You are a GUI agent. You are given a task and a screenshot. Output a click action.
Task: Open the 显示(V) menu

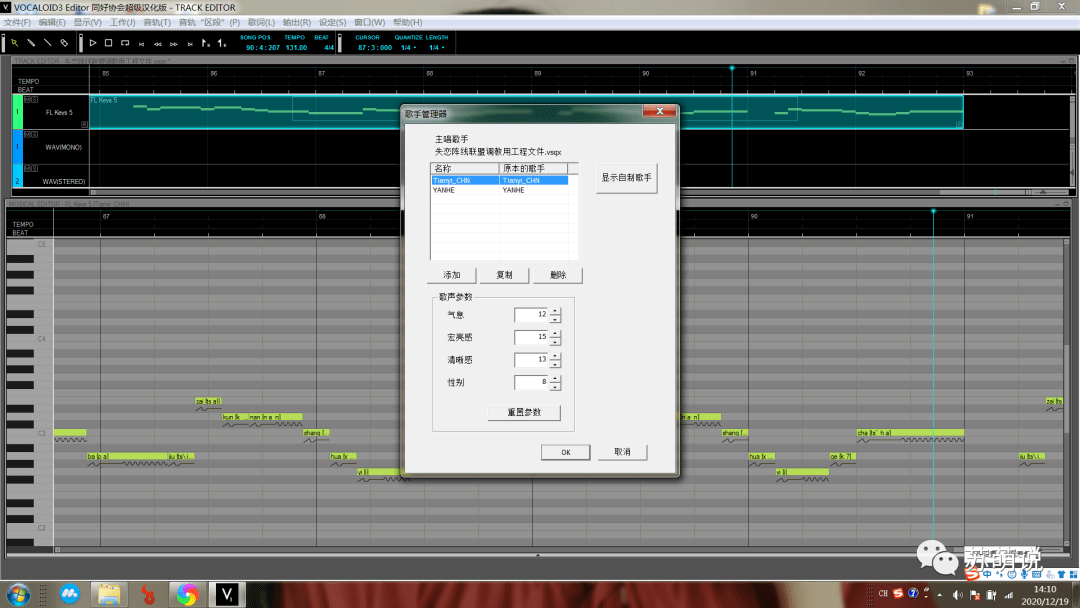point(87,23)
